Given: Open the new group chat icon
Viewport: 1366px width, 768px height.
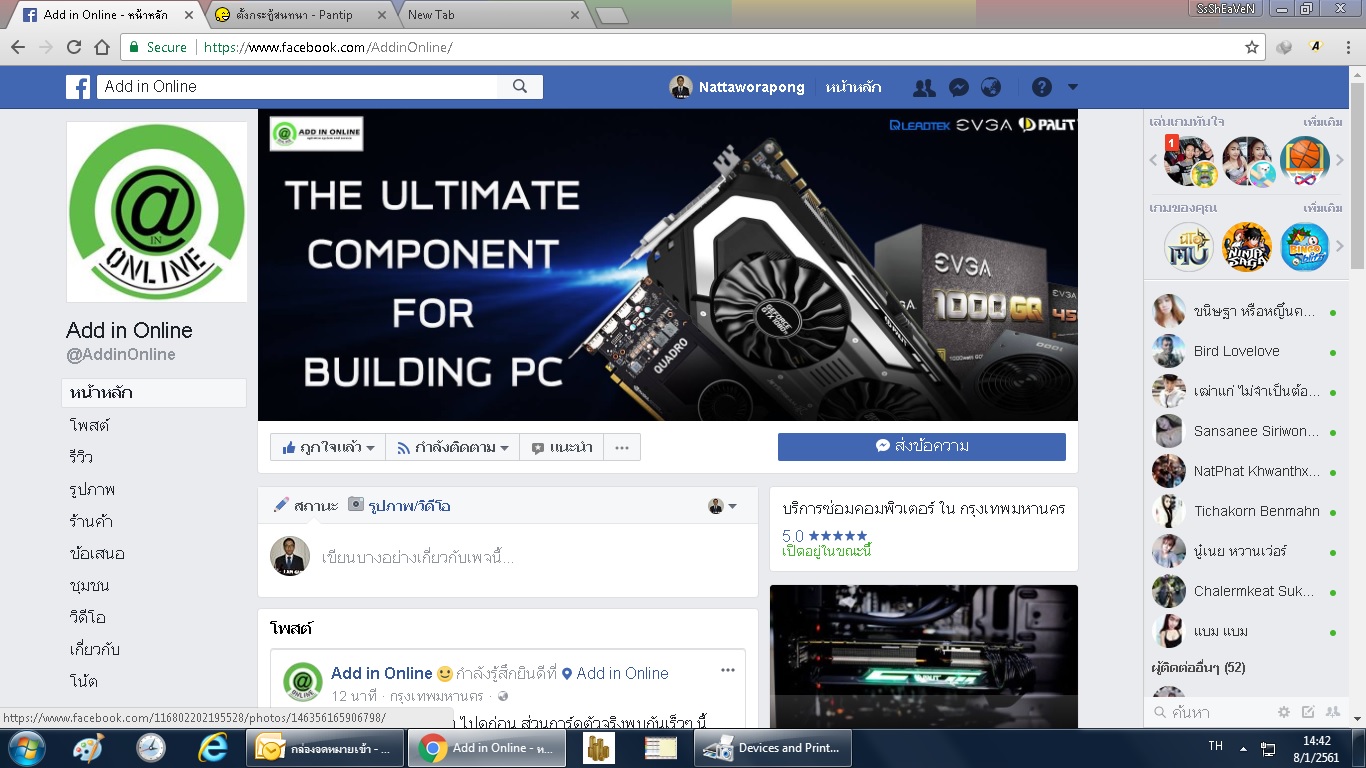Looking at the screenshot, I should 1333,712.
